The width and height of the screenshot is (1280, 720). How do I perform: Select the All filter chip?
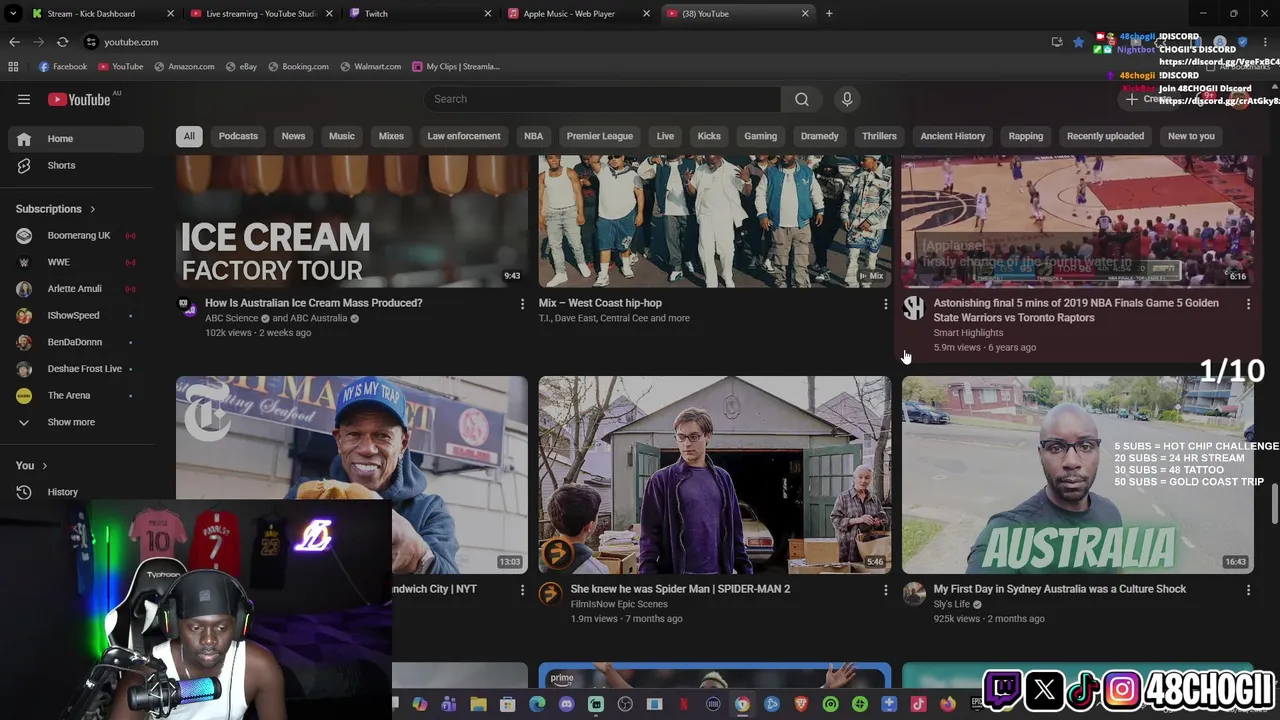[x=189, y=136]
